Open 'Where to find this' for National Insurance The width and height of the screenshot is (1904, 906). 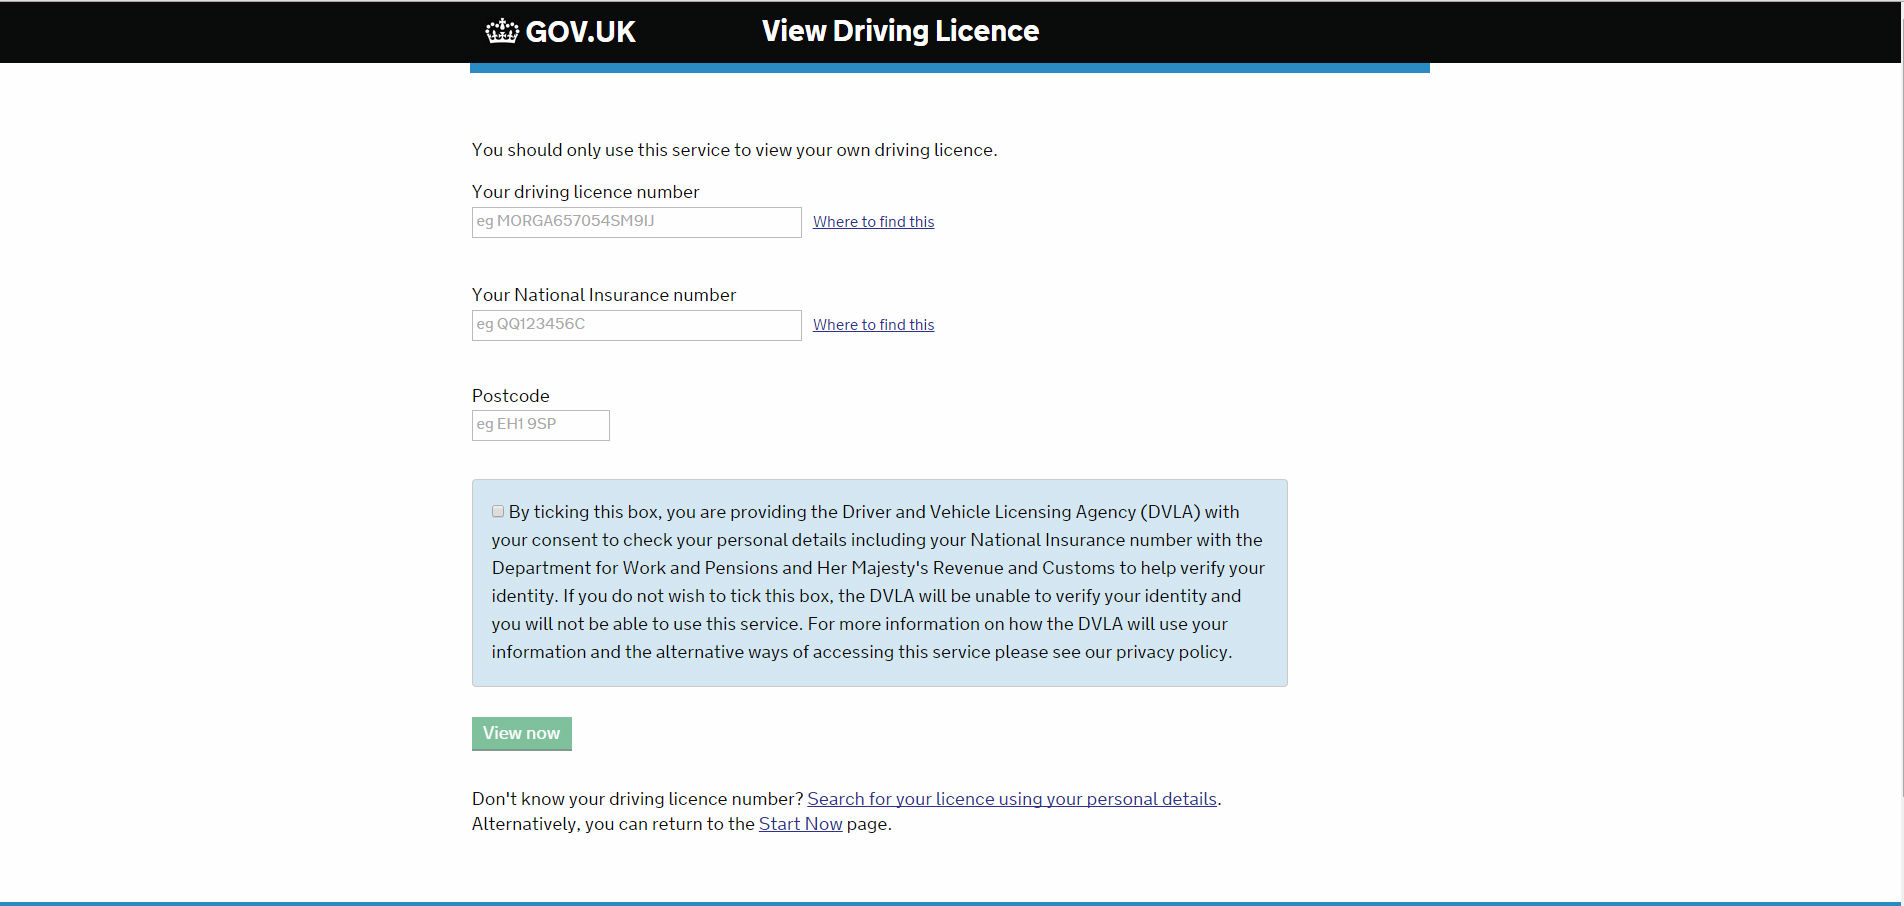tap(873, 325)
